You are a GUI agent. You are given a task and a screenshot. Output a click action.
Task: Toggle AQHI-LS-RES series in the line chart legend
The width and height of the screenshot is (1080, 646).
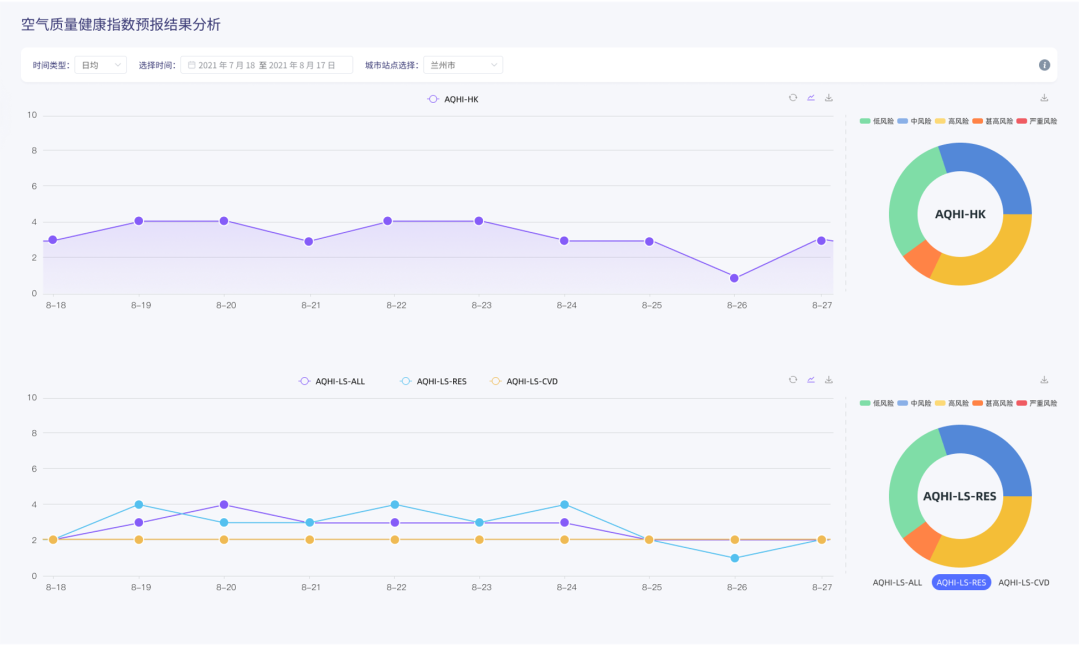tap(433, 382)
